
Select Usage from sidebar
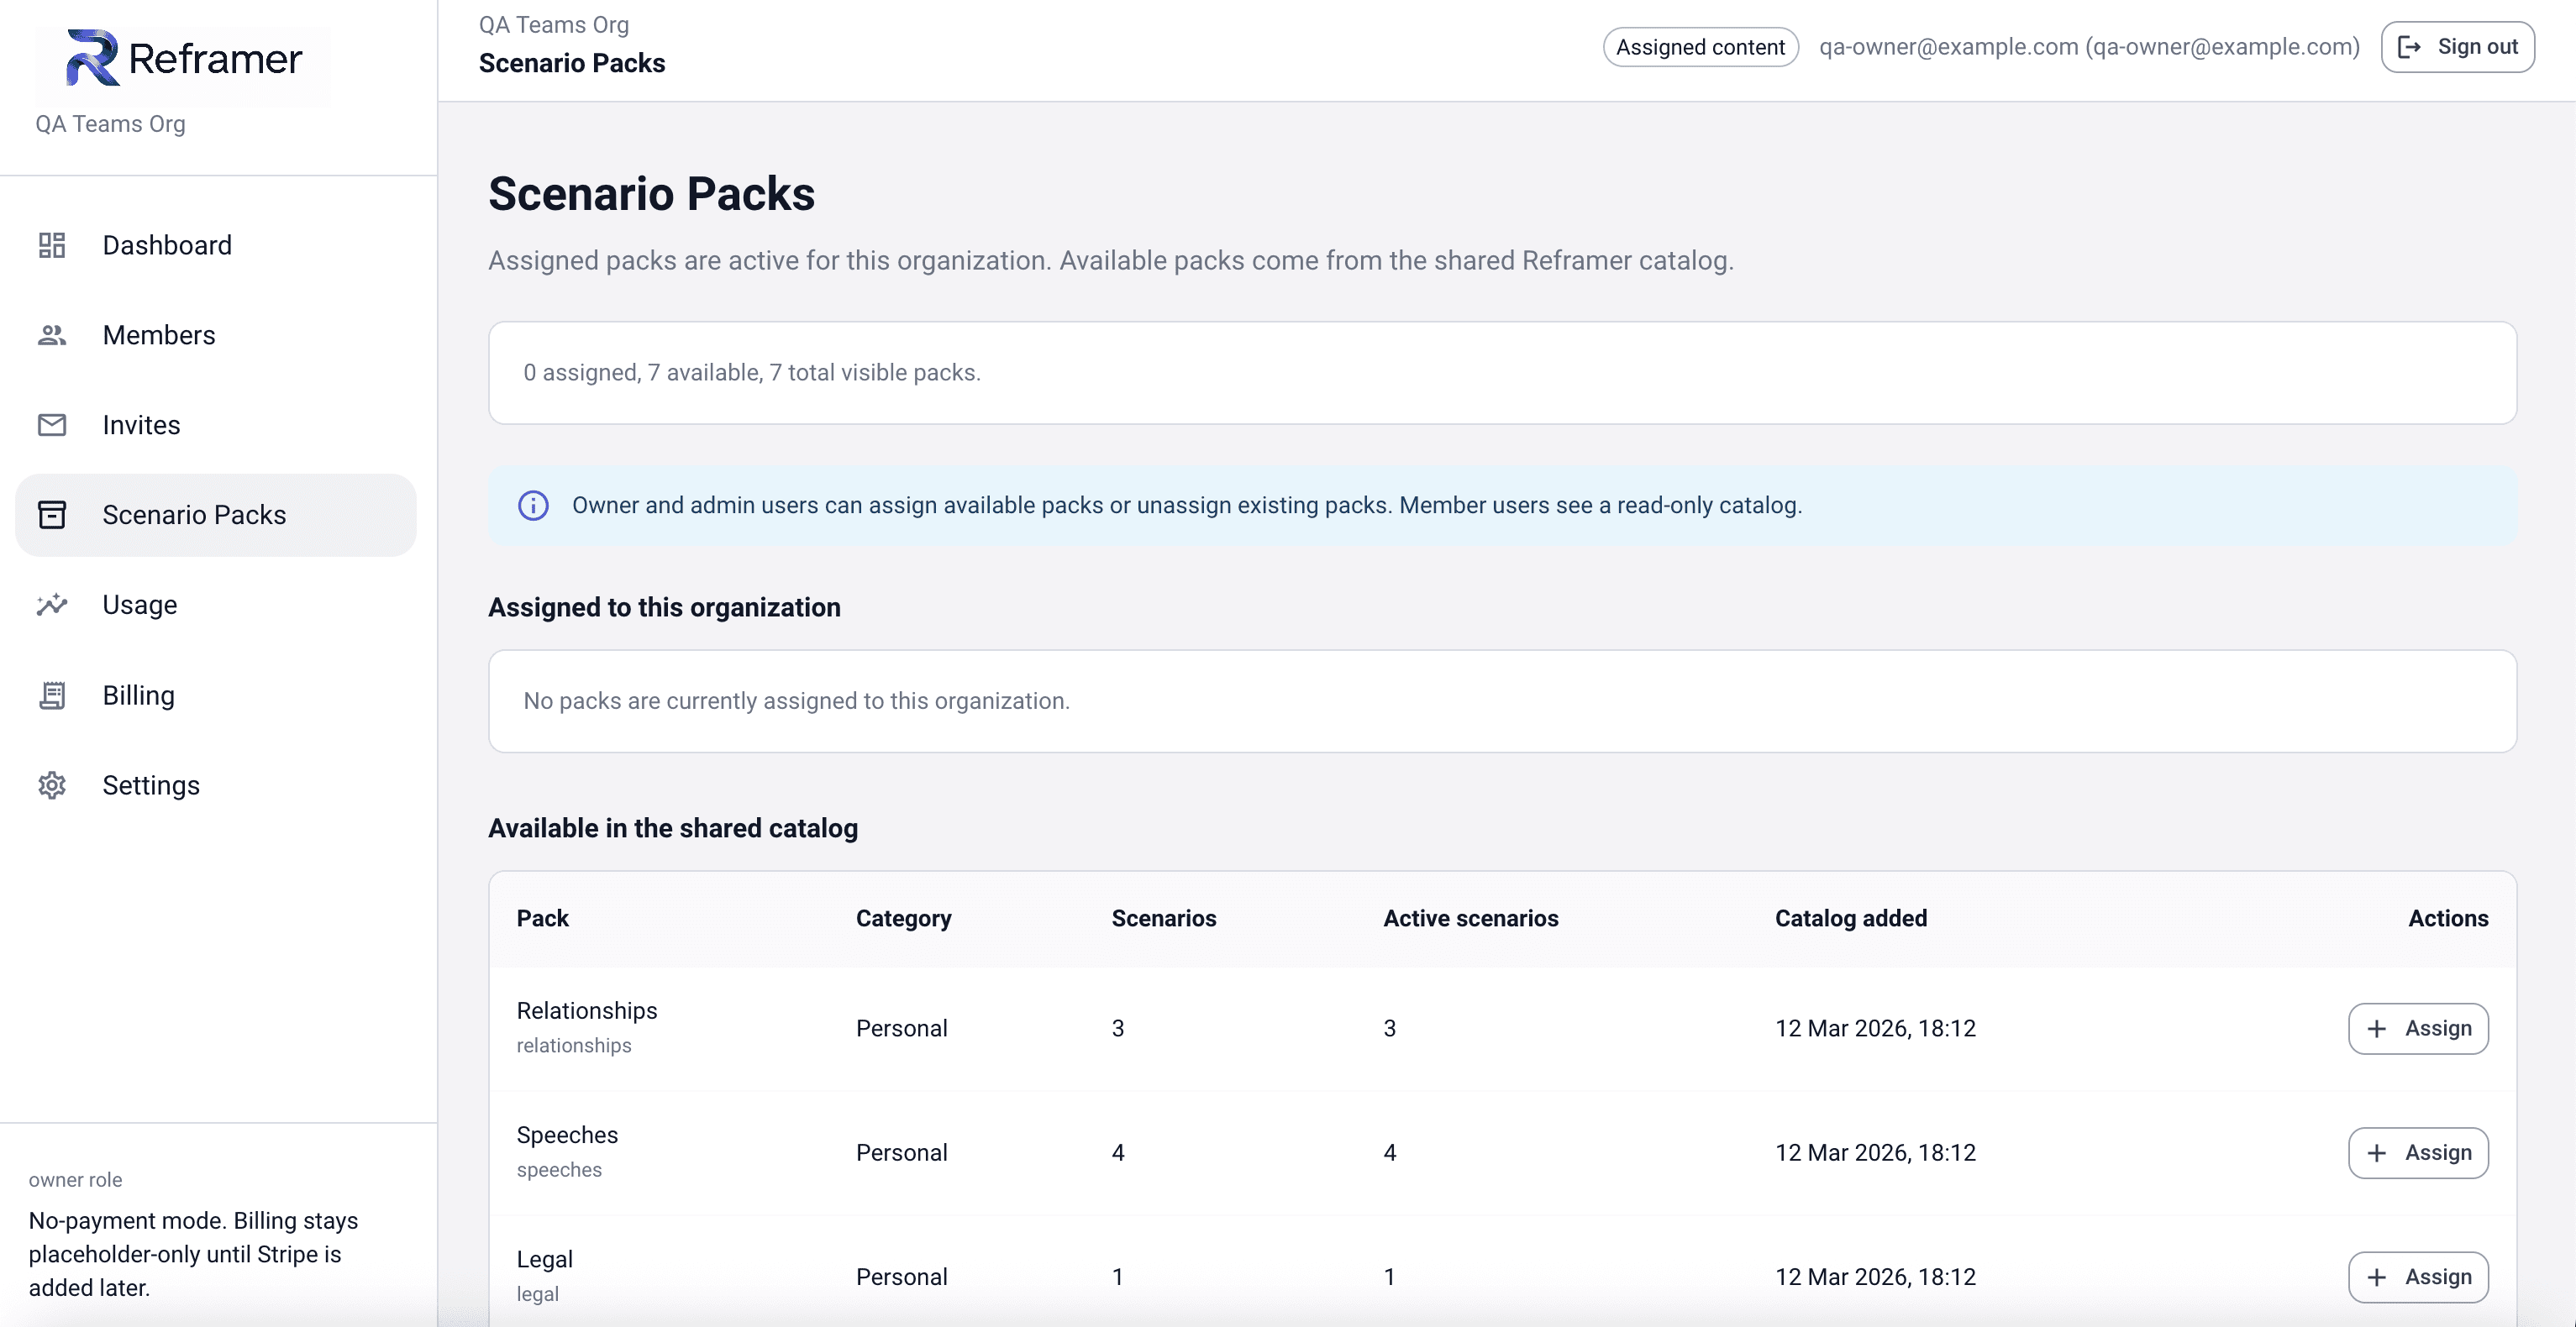click(140, 605)
